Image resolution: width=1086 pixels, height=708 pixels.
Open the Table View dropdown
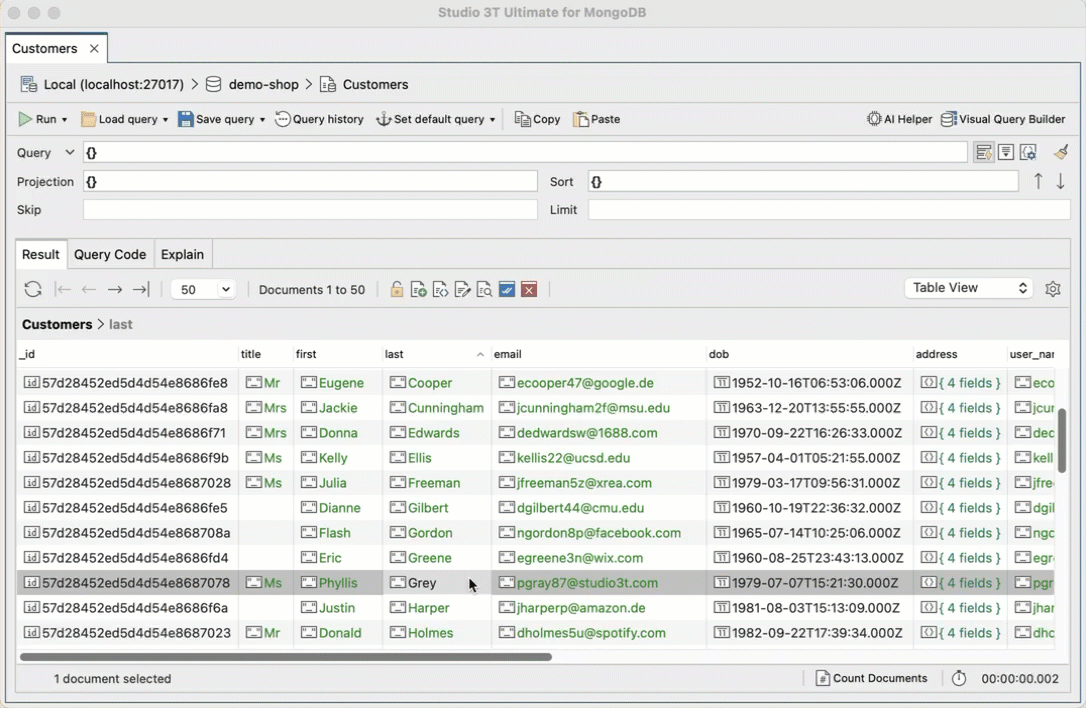967,287
